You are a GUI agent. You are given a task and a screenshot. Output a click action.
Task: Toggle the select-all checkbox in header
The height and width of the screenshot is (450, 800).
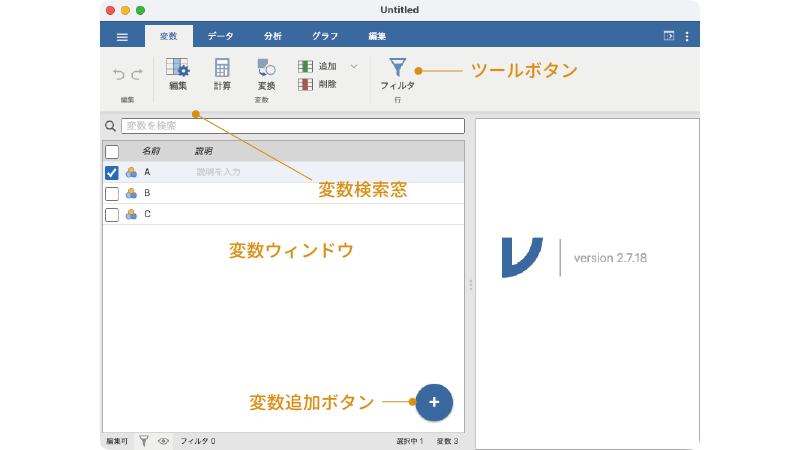click(x=112, y=152)
